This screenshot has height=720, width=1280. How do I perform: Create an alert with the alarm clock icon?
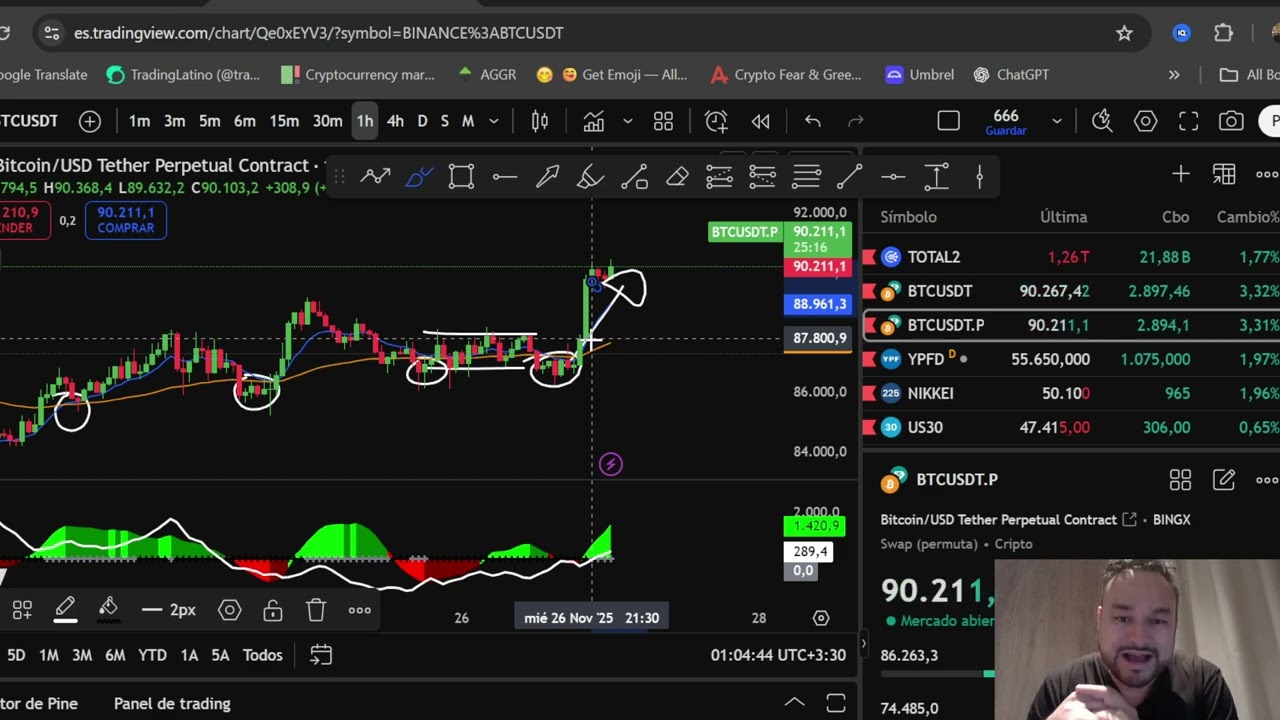(x=716, y=121)
